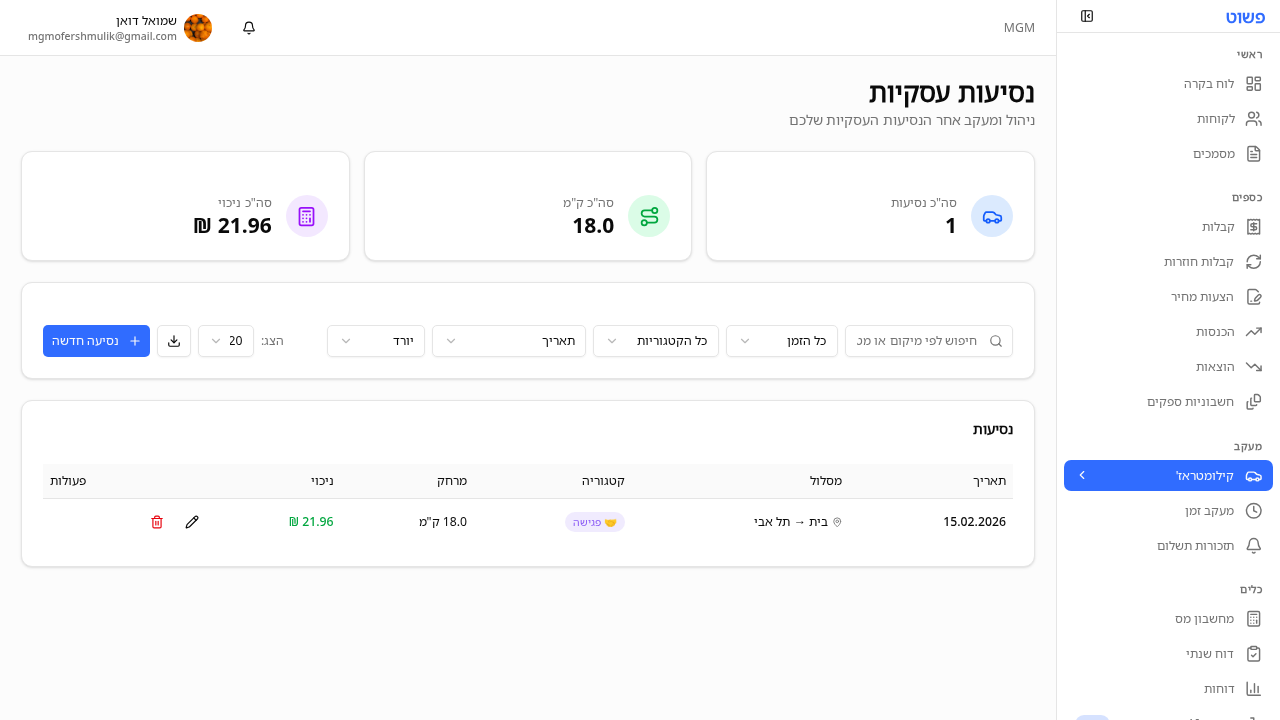1280x720 pixels.
Task: Click the notification bell icon
Action: [x=248, y=27]
